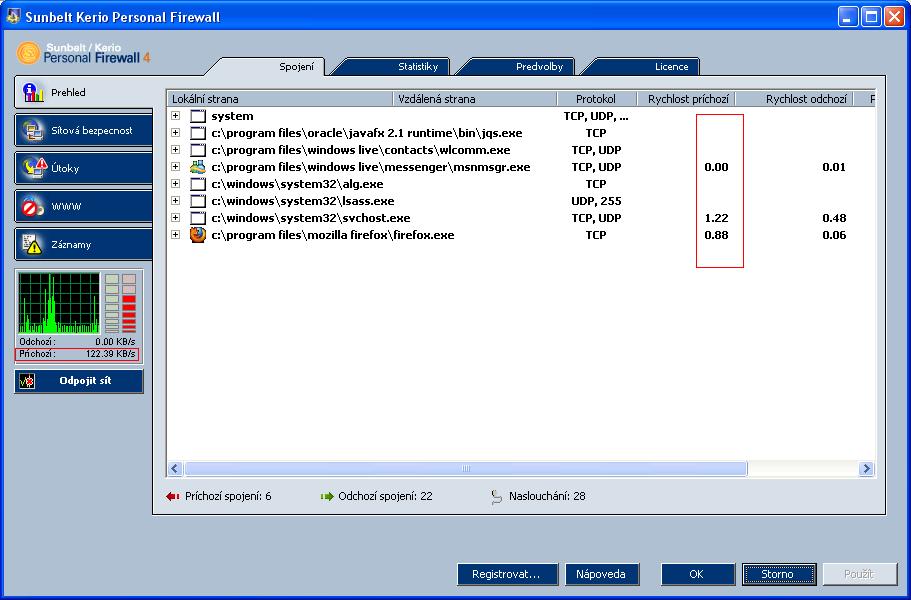Click the system process icon

point(198,116)
